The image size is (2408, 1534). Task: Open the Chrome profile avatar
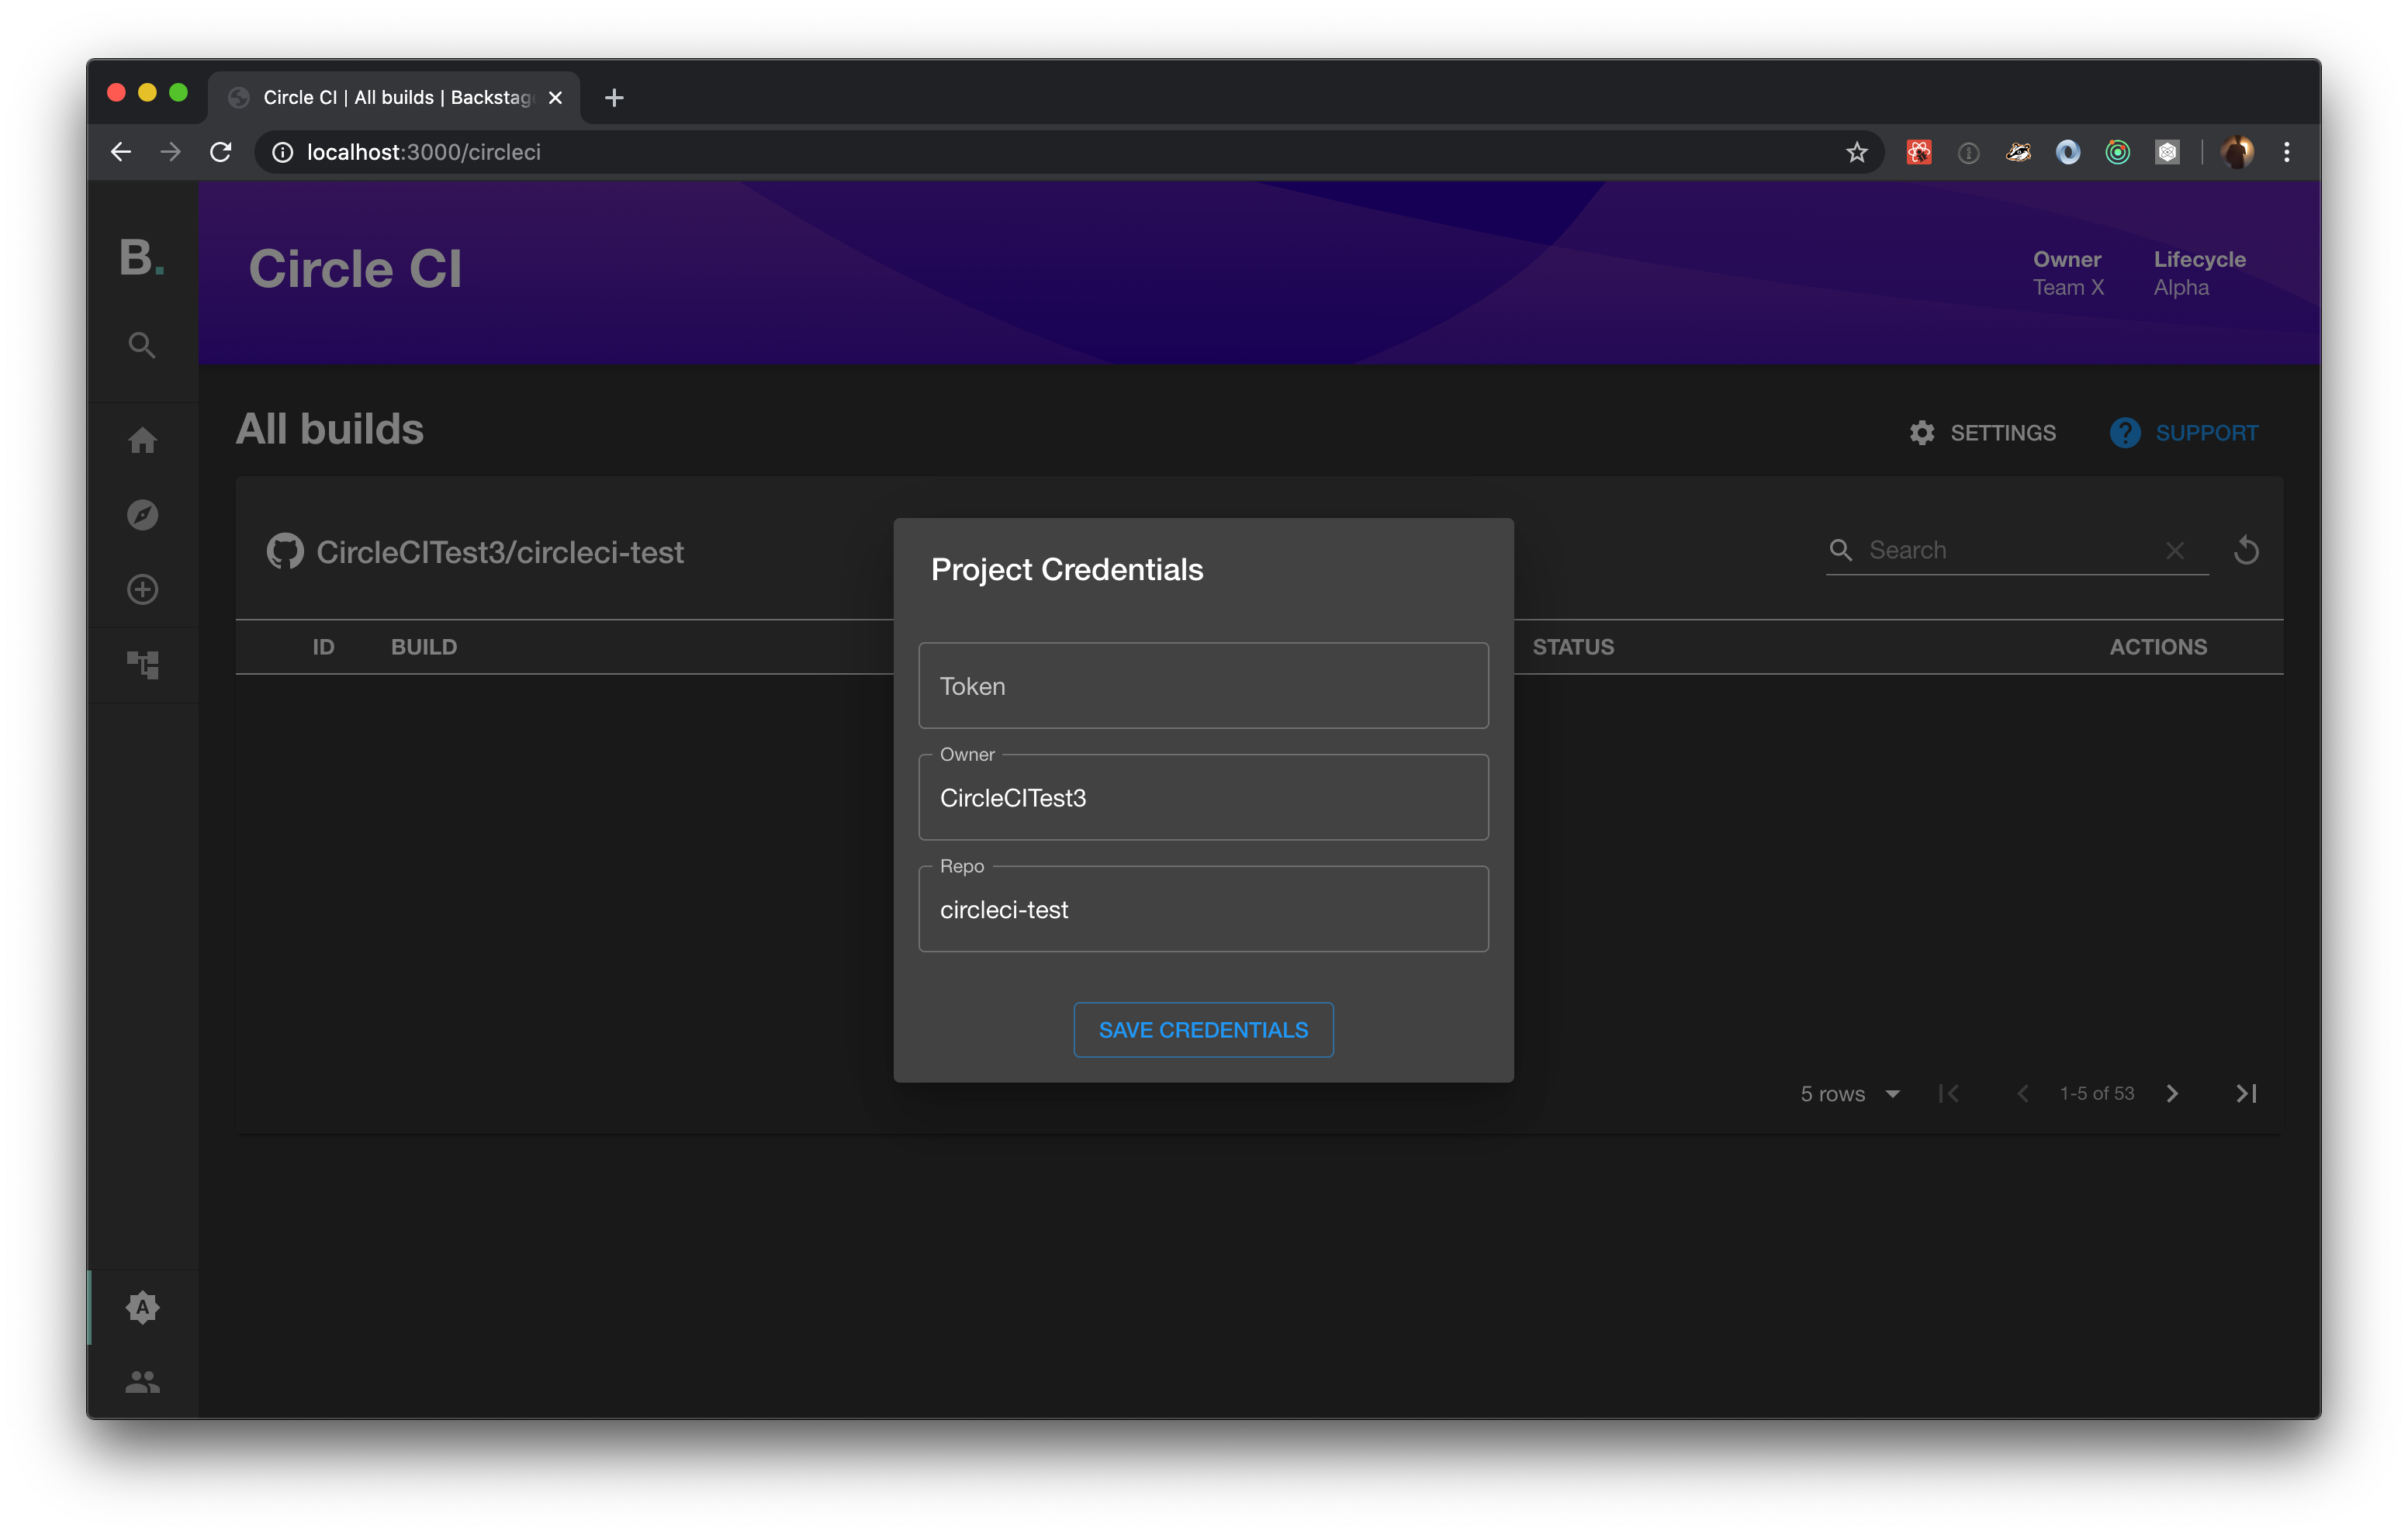coord(2237,152)
